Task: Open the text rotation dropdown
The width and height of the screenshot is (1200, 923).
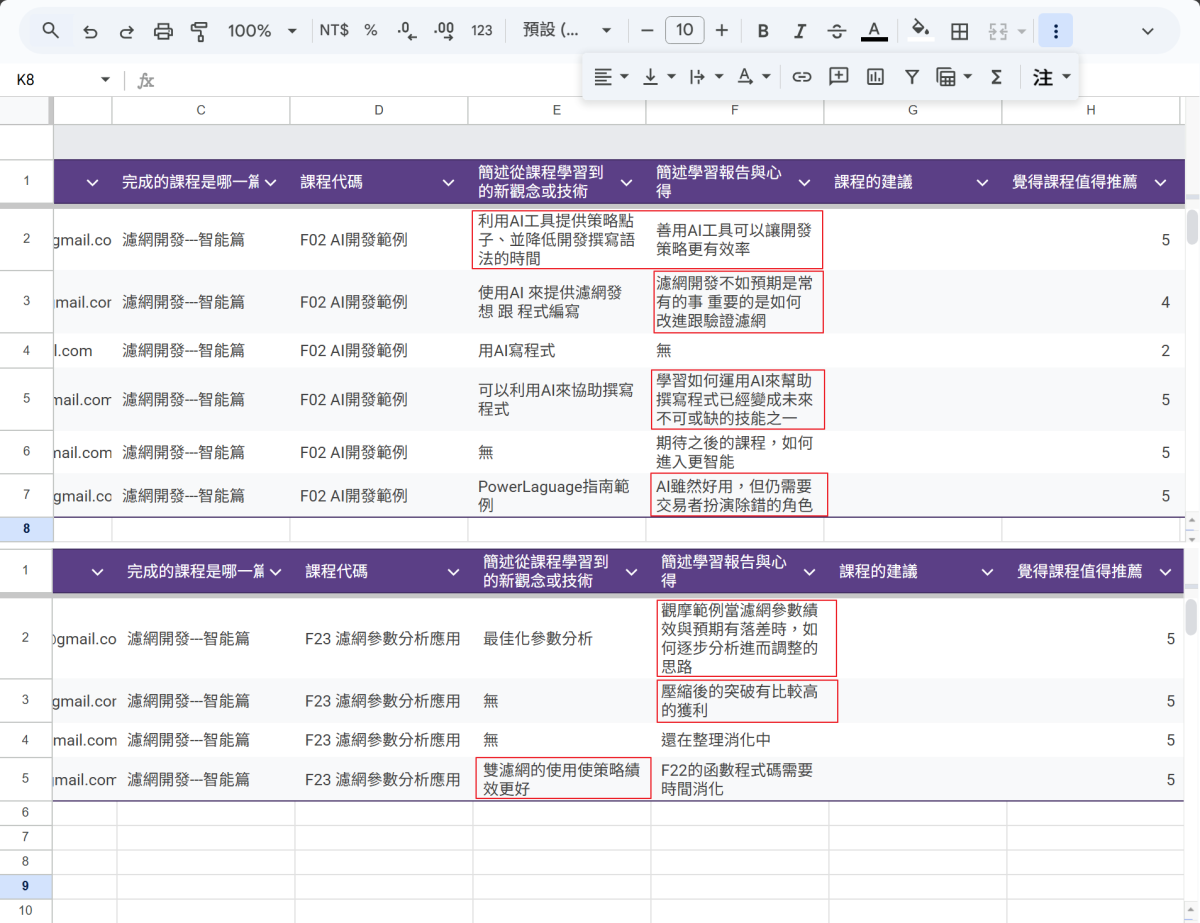Action: [754, 76]
